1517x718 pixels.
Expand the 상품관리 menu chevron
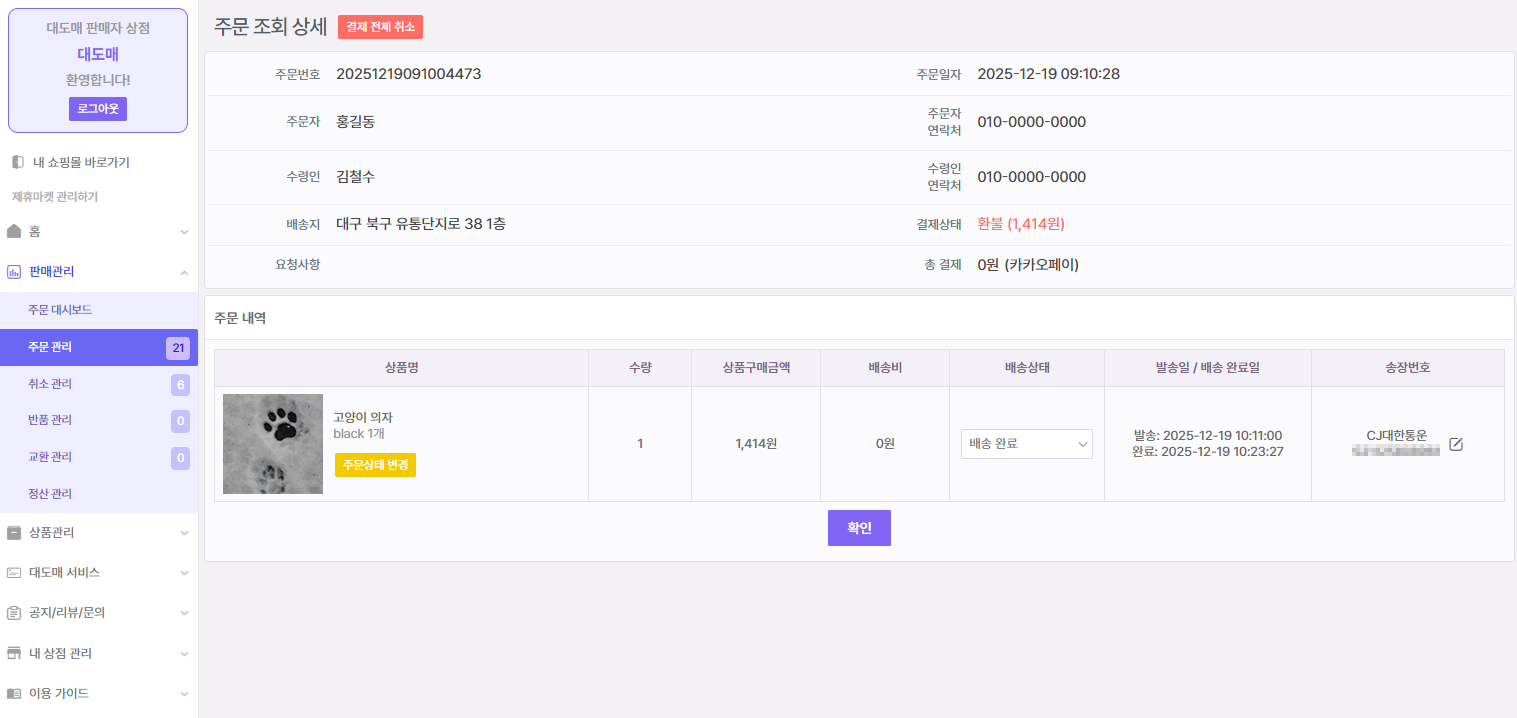(x=184, y=533)
